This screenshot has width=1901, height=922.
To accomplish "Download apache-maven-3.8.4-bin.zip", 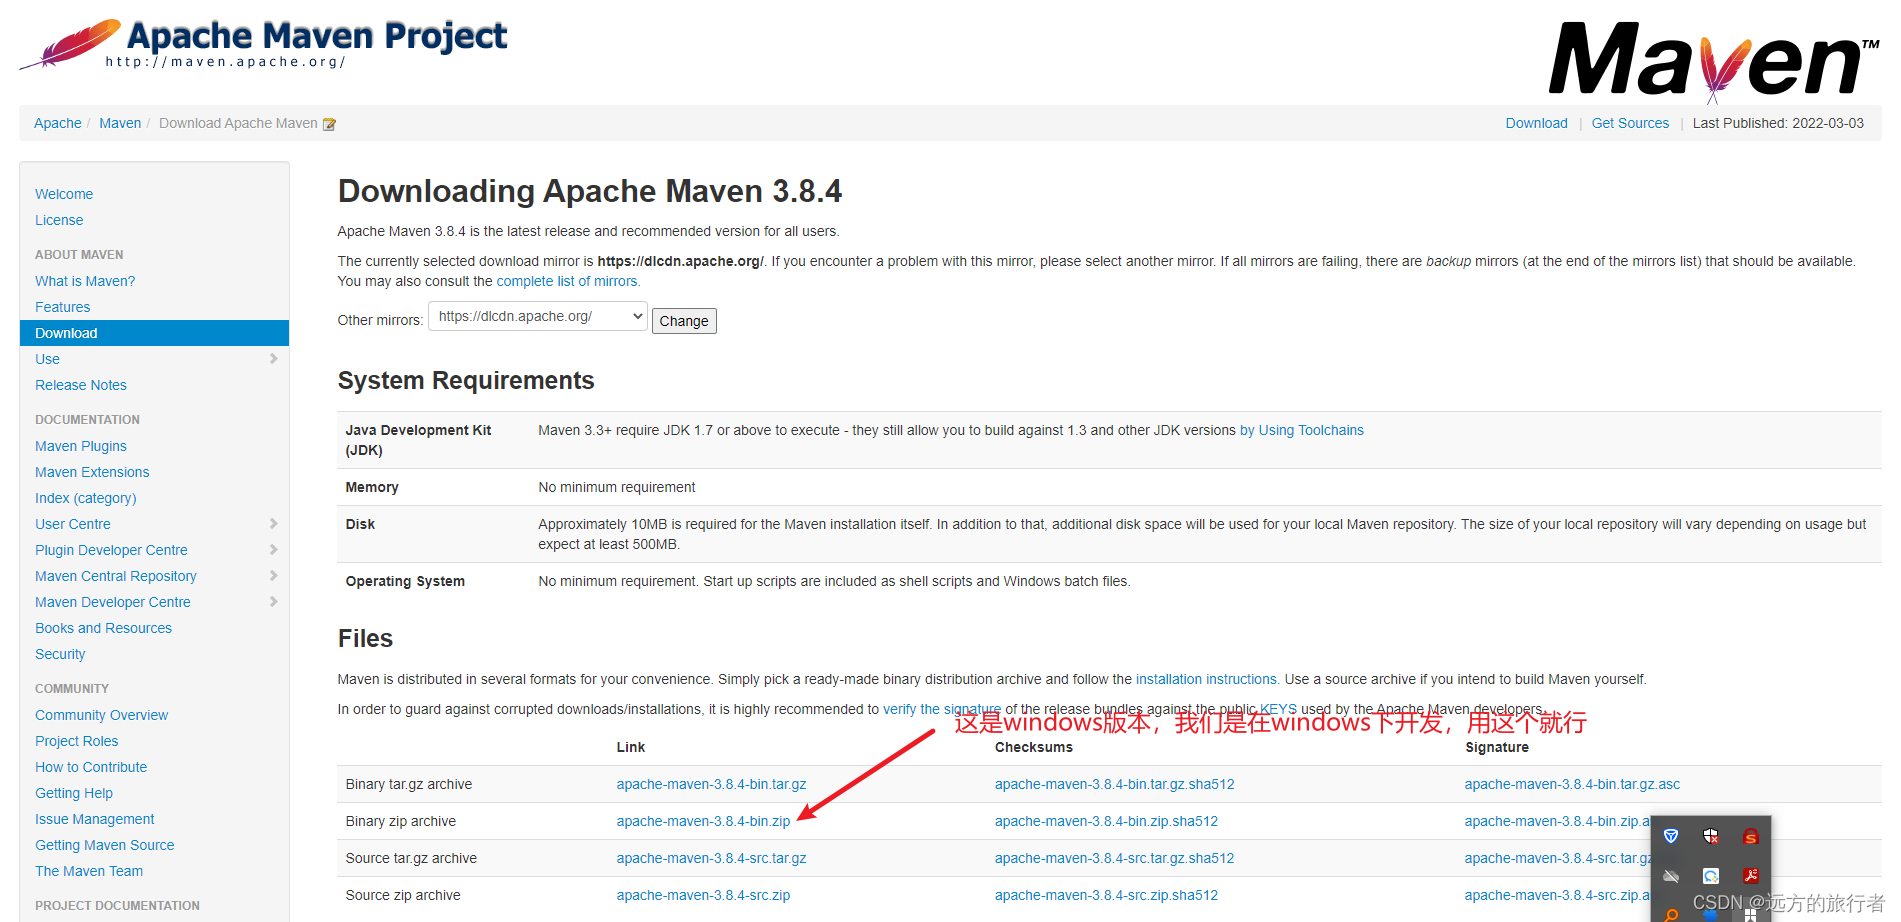I will 702,821.
